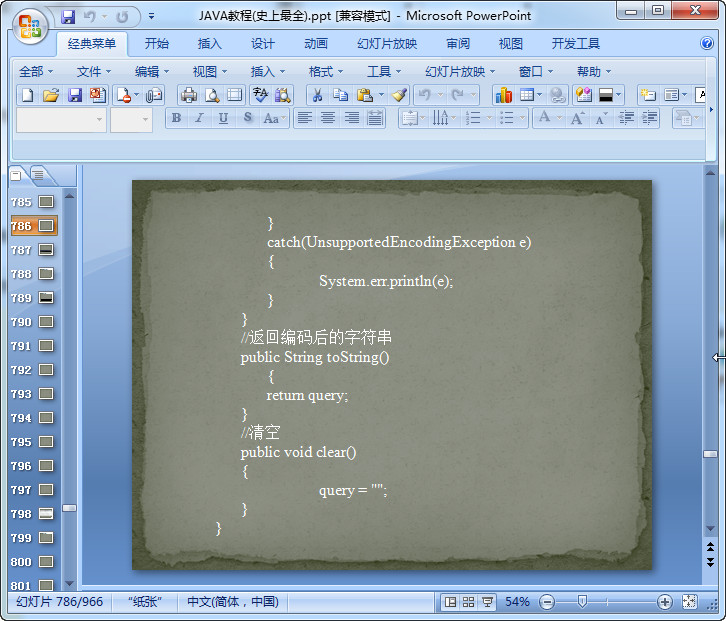Click the “纸张” theme status entry
Image resolution: width=726 pixels, height=621 pixels.
[144, 602]
